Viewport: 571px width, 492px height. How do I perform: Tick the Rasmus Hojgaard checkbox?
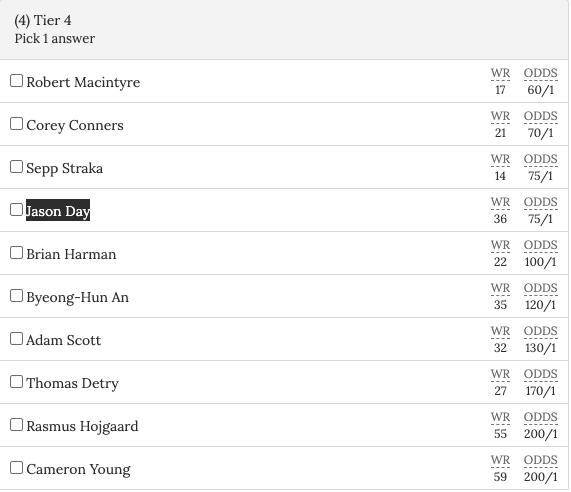click(16, 425)
